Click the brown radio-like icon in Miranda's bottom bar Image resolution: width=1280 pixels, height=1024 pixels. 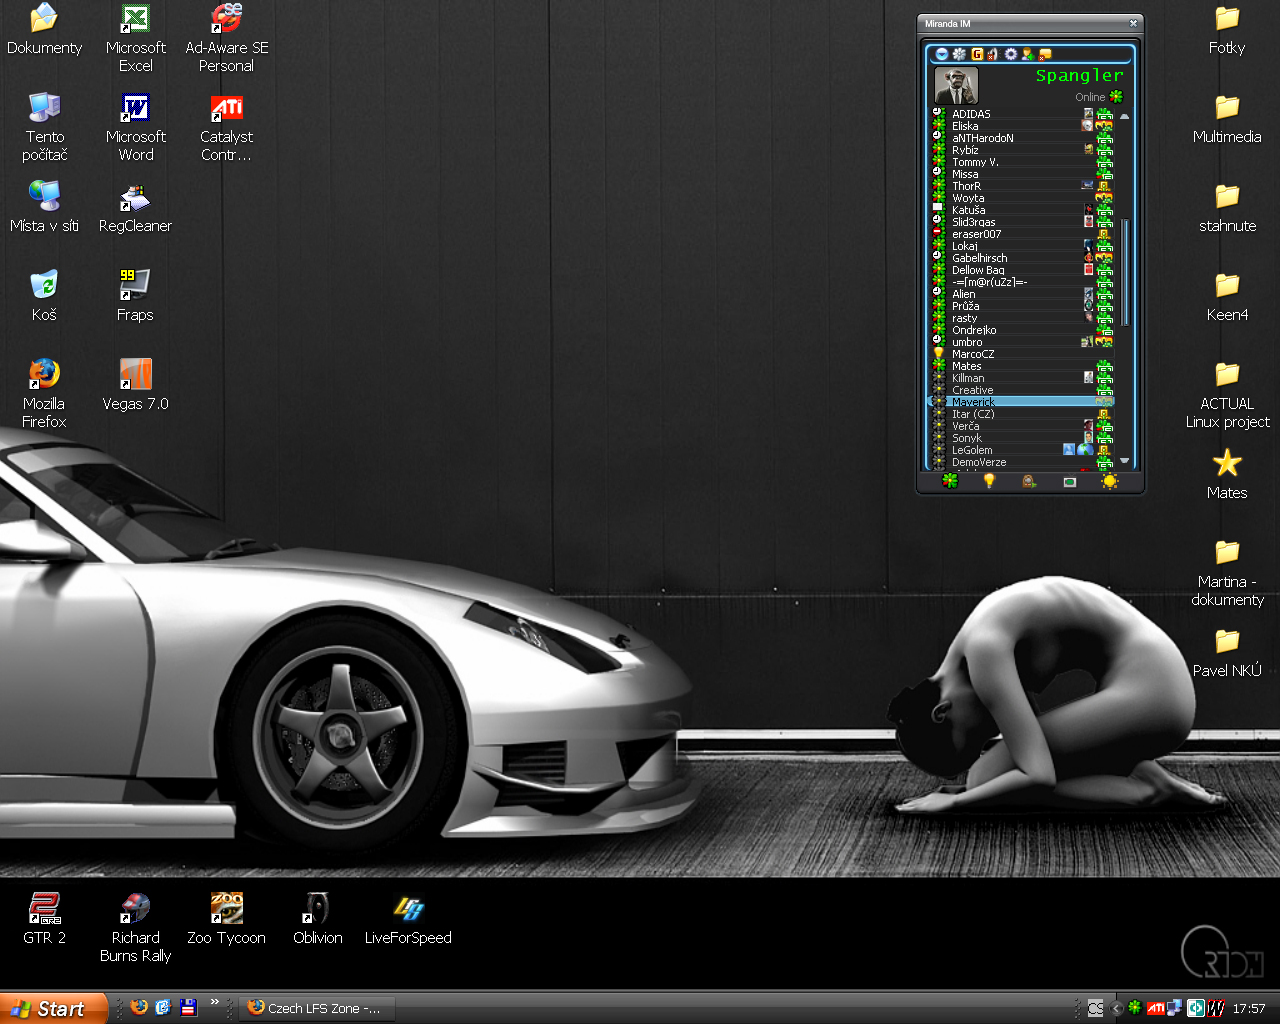(x=1029, y=481)
